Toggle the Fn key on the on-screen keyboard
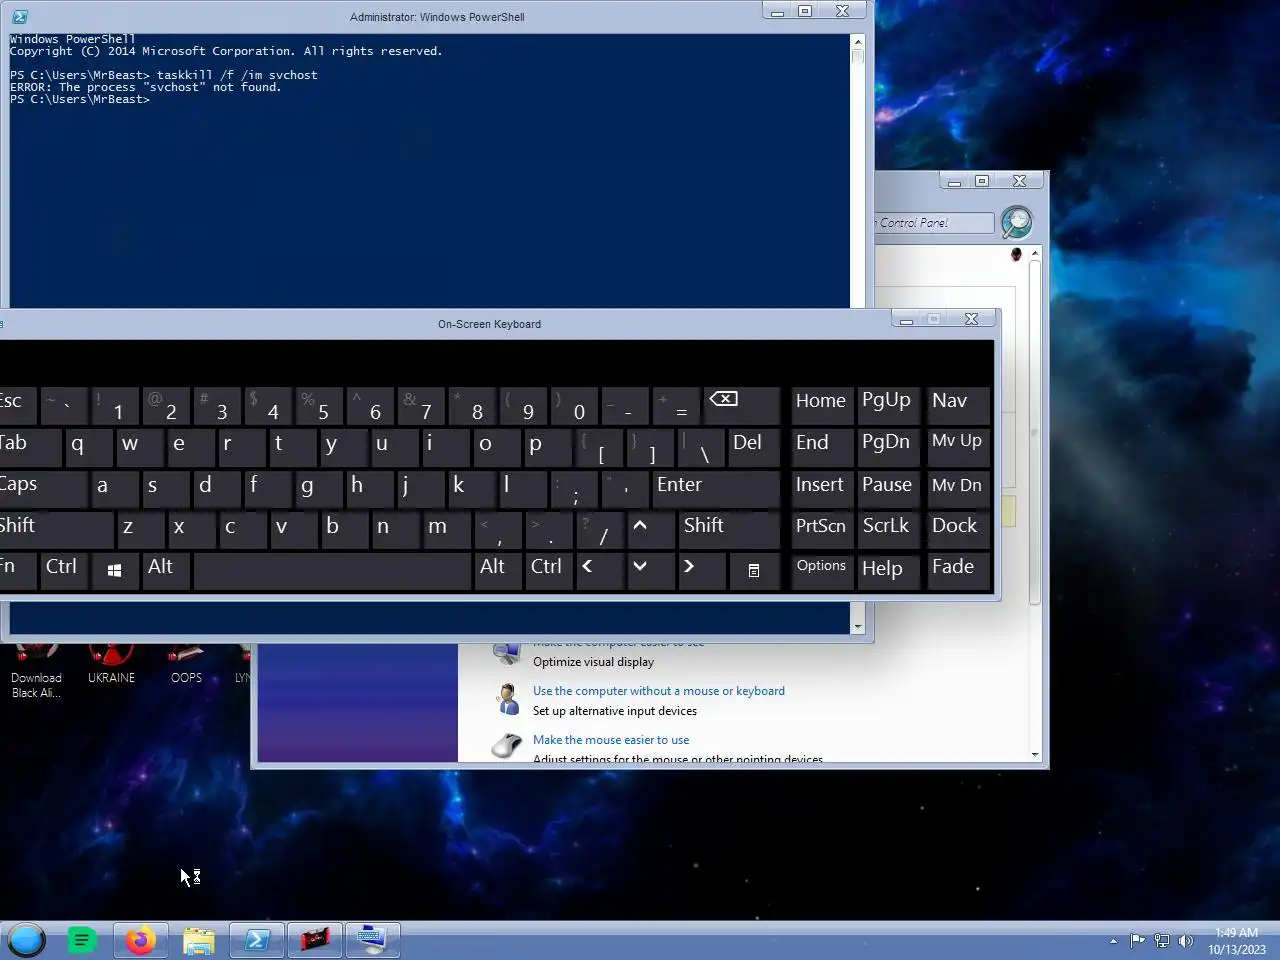 (x=17, y=570)
